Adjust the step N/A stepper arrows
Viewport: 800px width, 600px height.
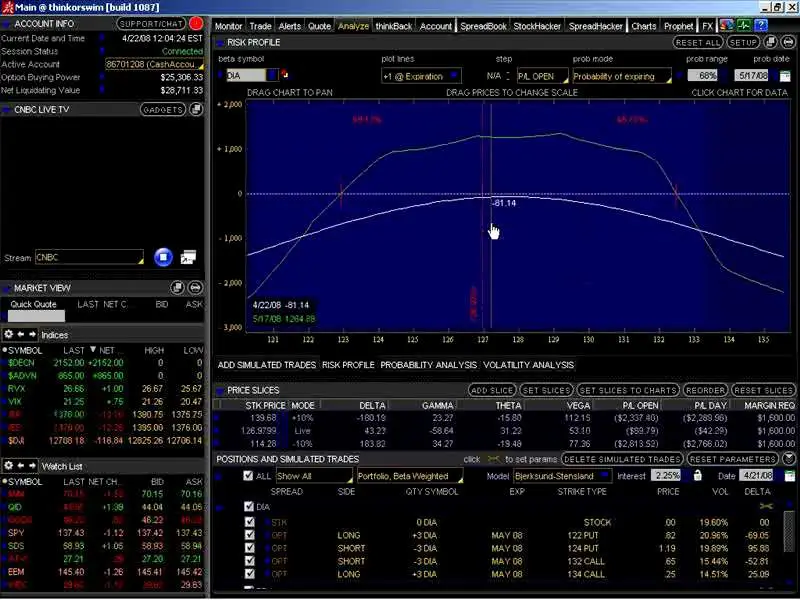[508, 76]
